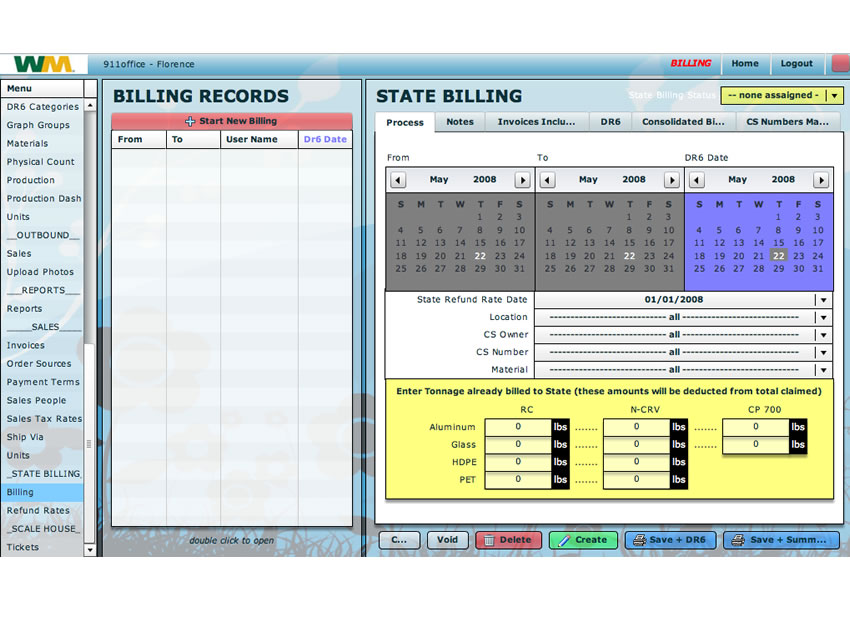Go to next month in From calendar
The height and width of the screenshot is (617, 850).
tap(523, 180)
